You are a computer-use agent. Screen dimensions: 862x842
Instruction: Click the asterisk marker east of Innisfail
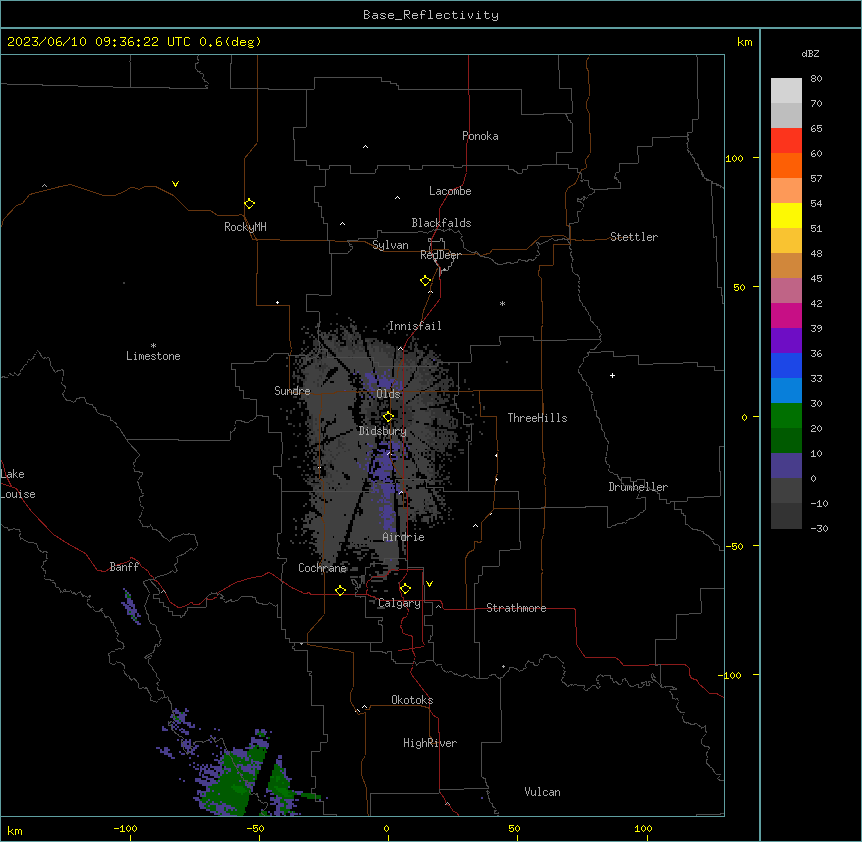click(x=502, y=303)
